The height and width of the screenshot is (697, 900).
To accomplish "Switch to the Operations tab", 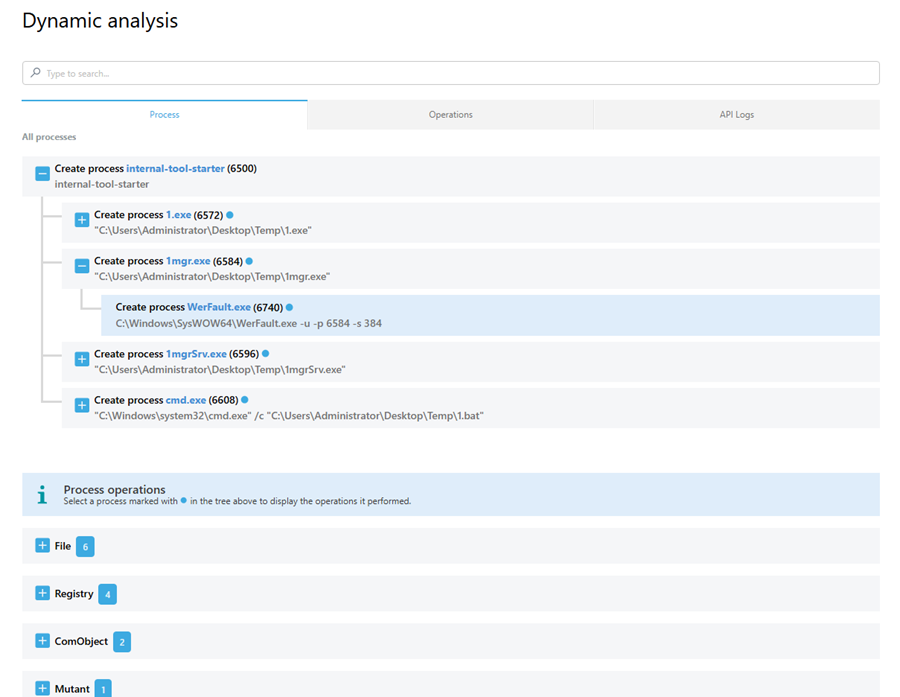I will coord(450,115).
